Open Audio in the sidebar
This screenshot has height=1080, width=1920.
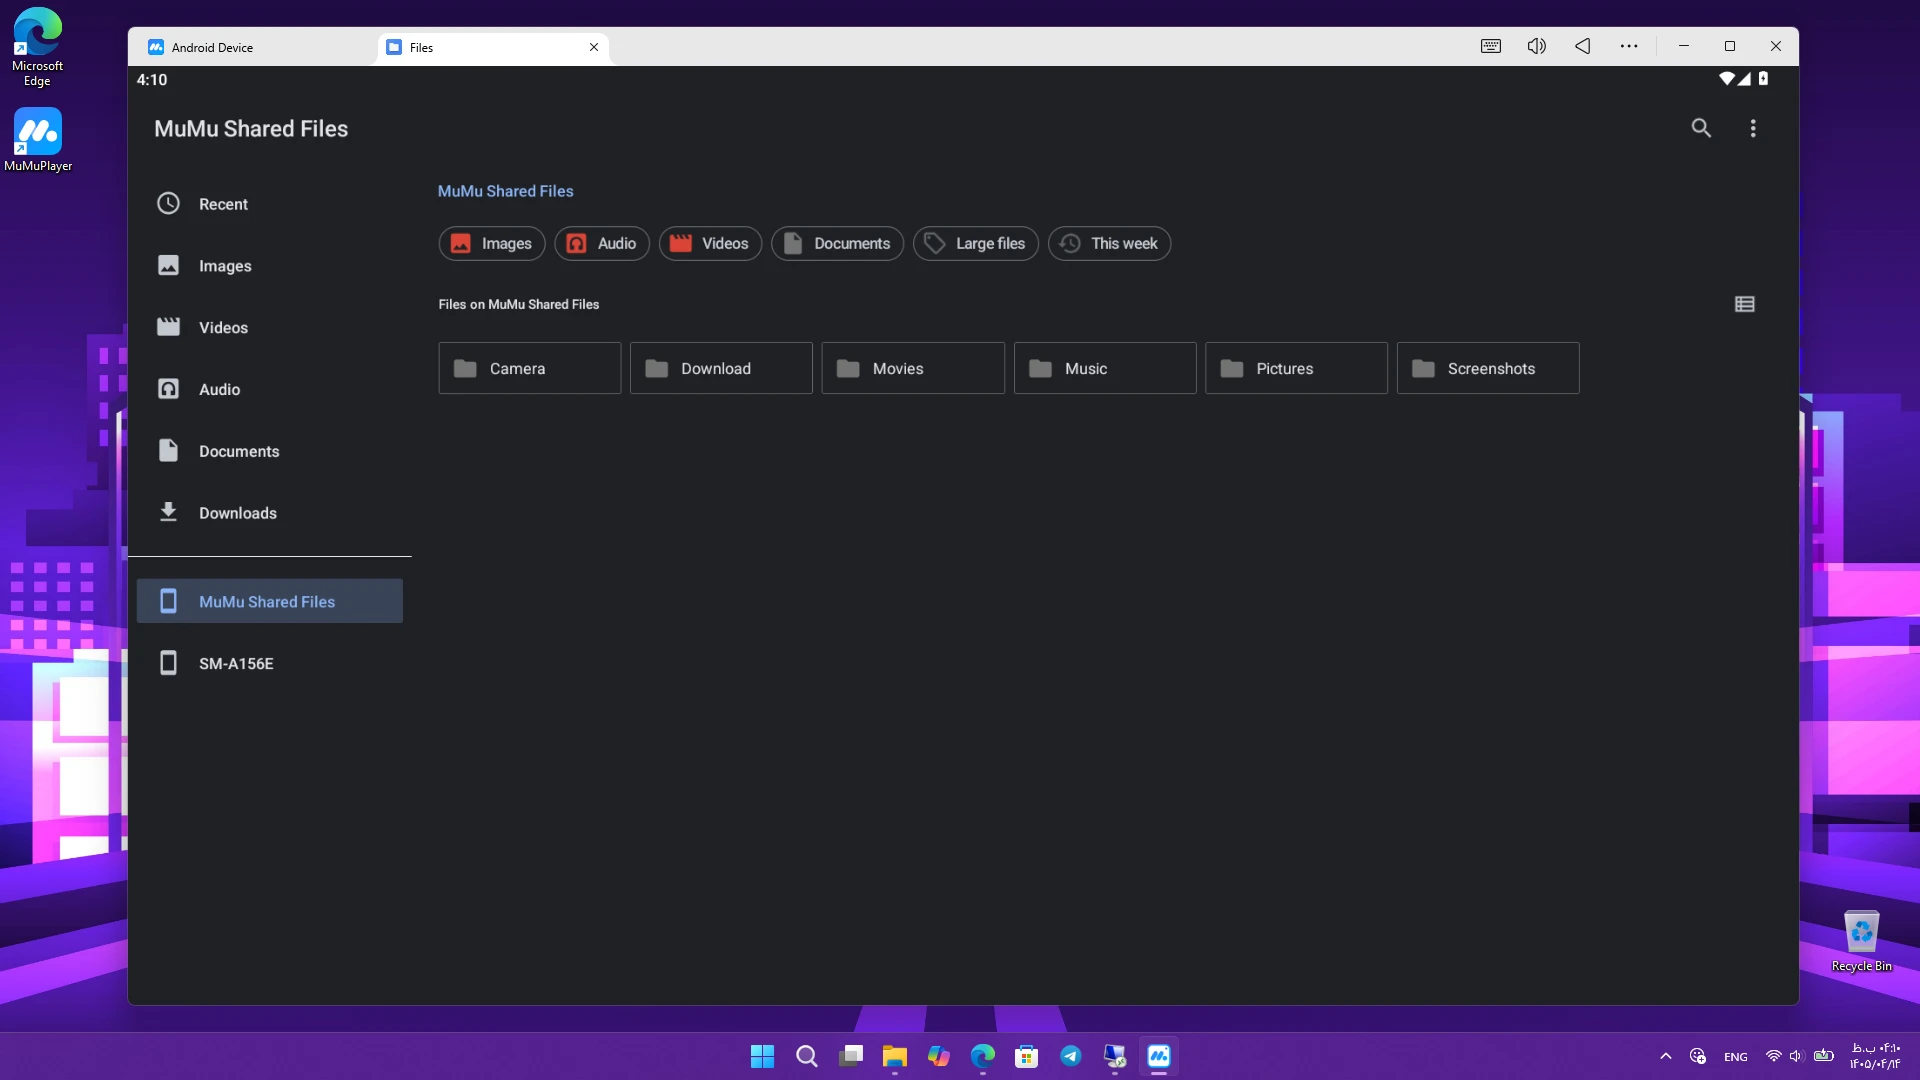click(x=270, y=389)
